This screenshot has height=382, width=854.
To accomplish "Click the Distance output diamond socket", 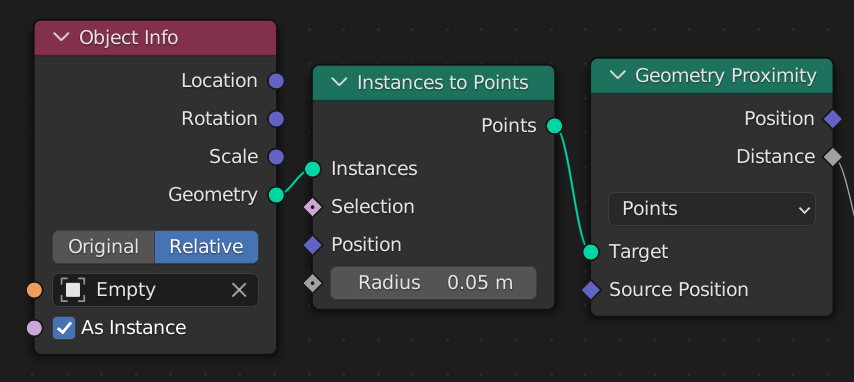I will [x=833, y=157].
